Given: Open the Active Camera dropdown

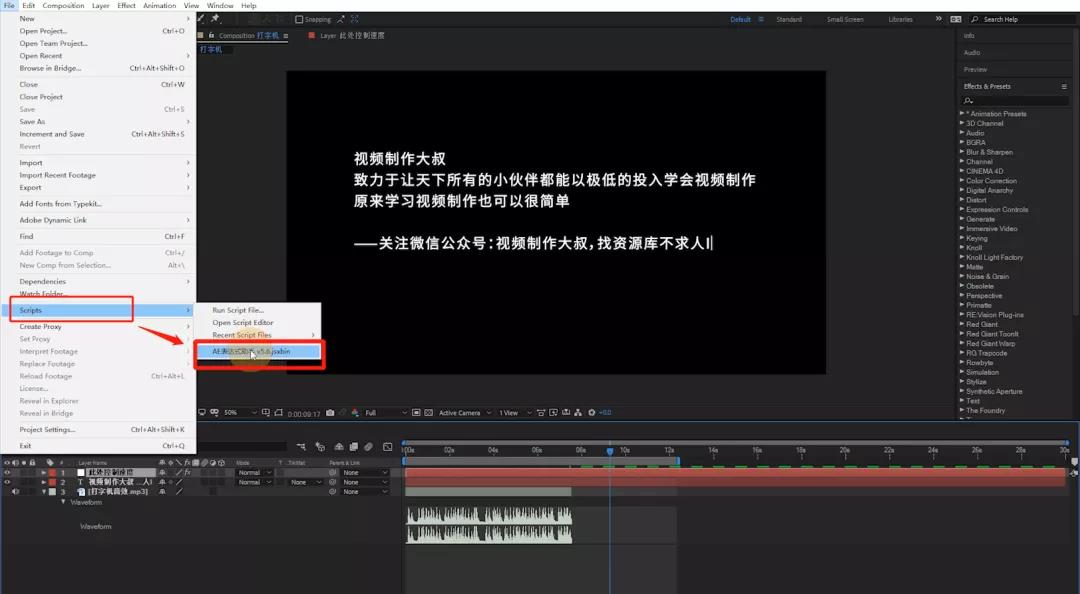Looking at the screenshot, I should tap(465, 413).
